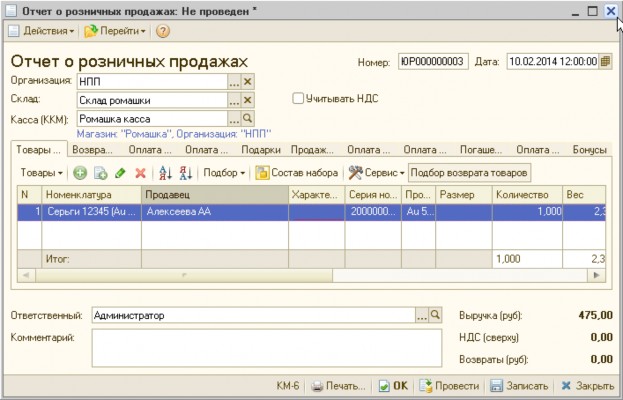Sort ascending with the A-Я icon

click(x=165, y=173)
